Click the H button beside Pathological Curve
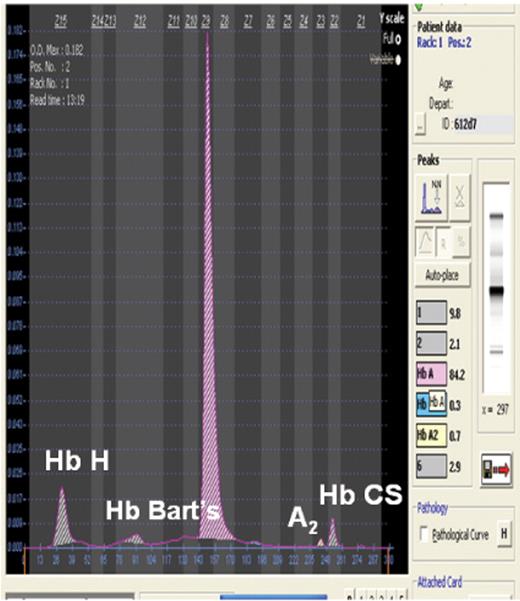This screenshot has height=601, width=520. (x=504, y=533)
